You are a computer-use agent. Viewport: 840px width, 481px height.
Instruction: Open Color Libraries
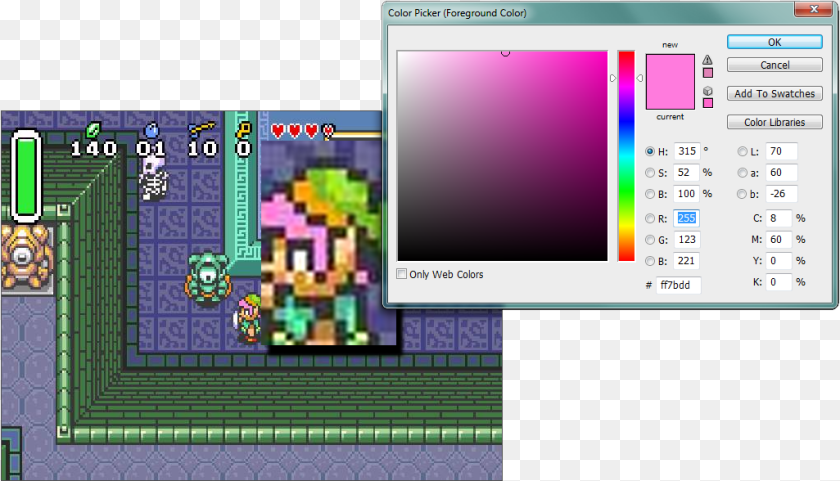pos(775,122)
